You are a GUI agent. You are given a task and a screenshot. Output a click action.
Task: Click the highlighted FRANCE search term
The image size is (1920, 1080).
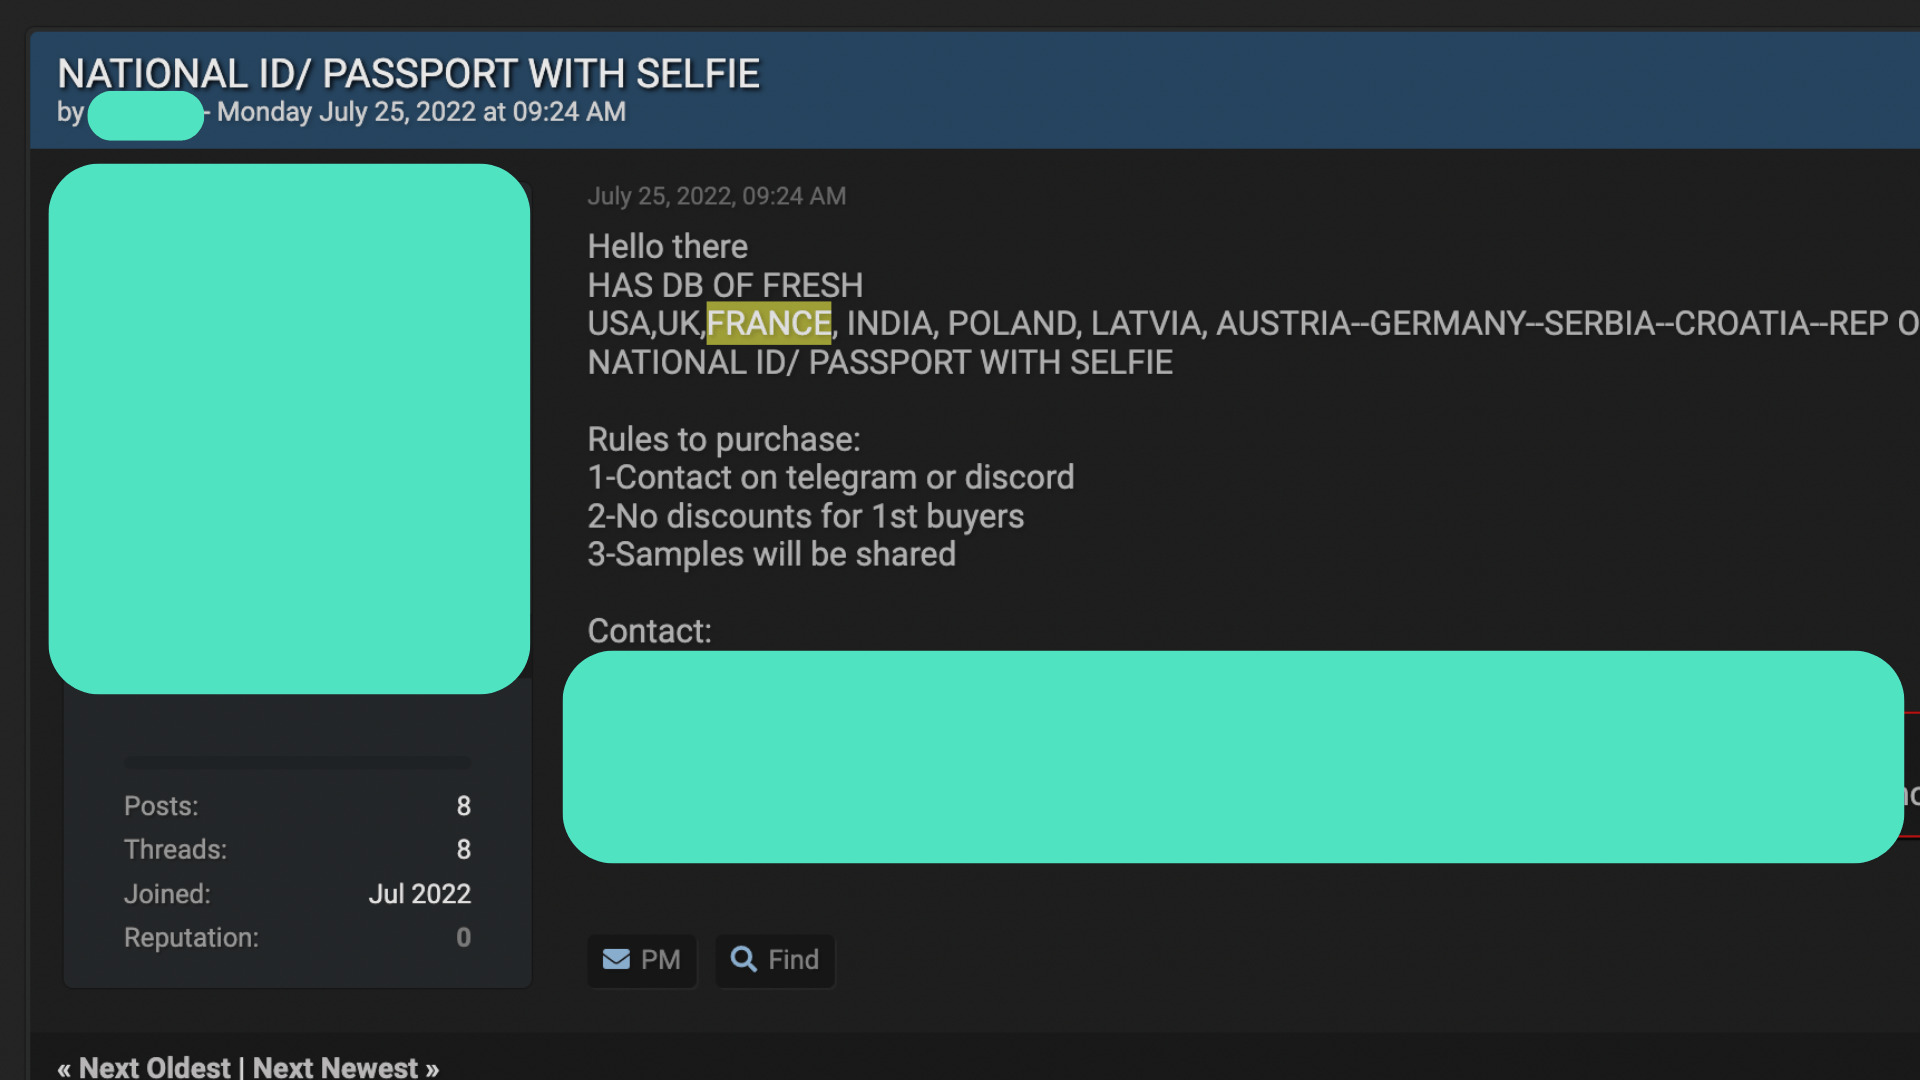pos(769,323)
